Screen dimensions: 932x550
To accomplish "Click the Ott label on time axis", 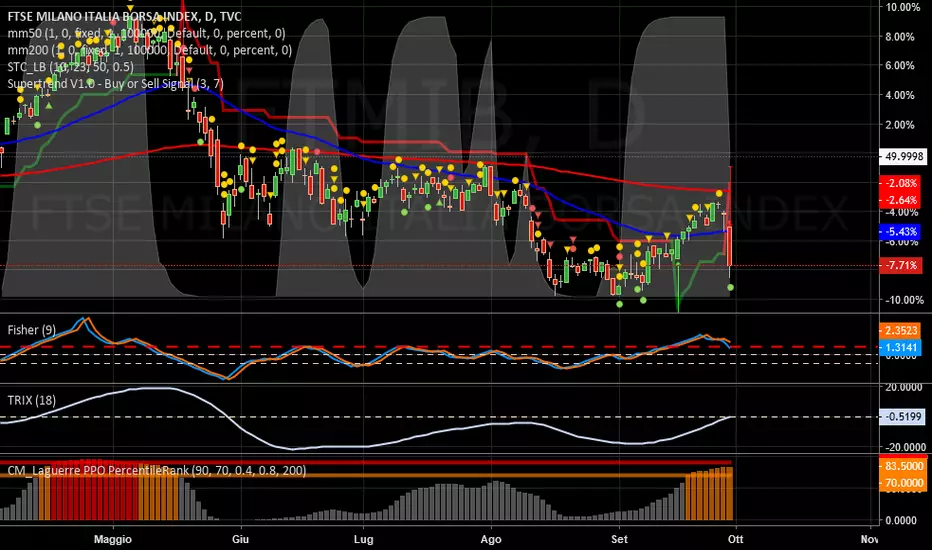I will pos(736,539).
